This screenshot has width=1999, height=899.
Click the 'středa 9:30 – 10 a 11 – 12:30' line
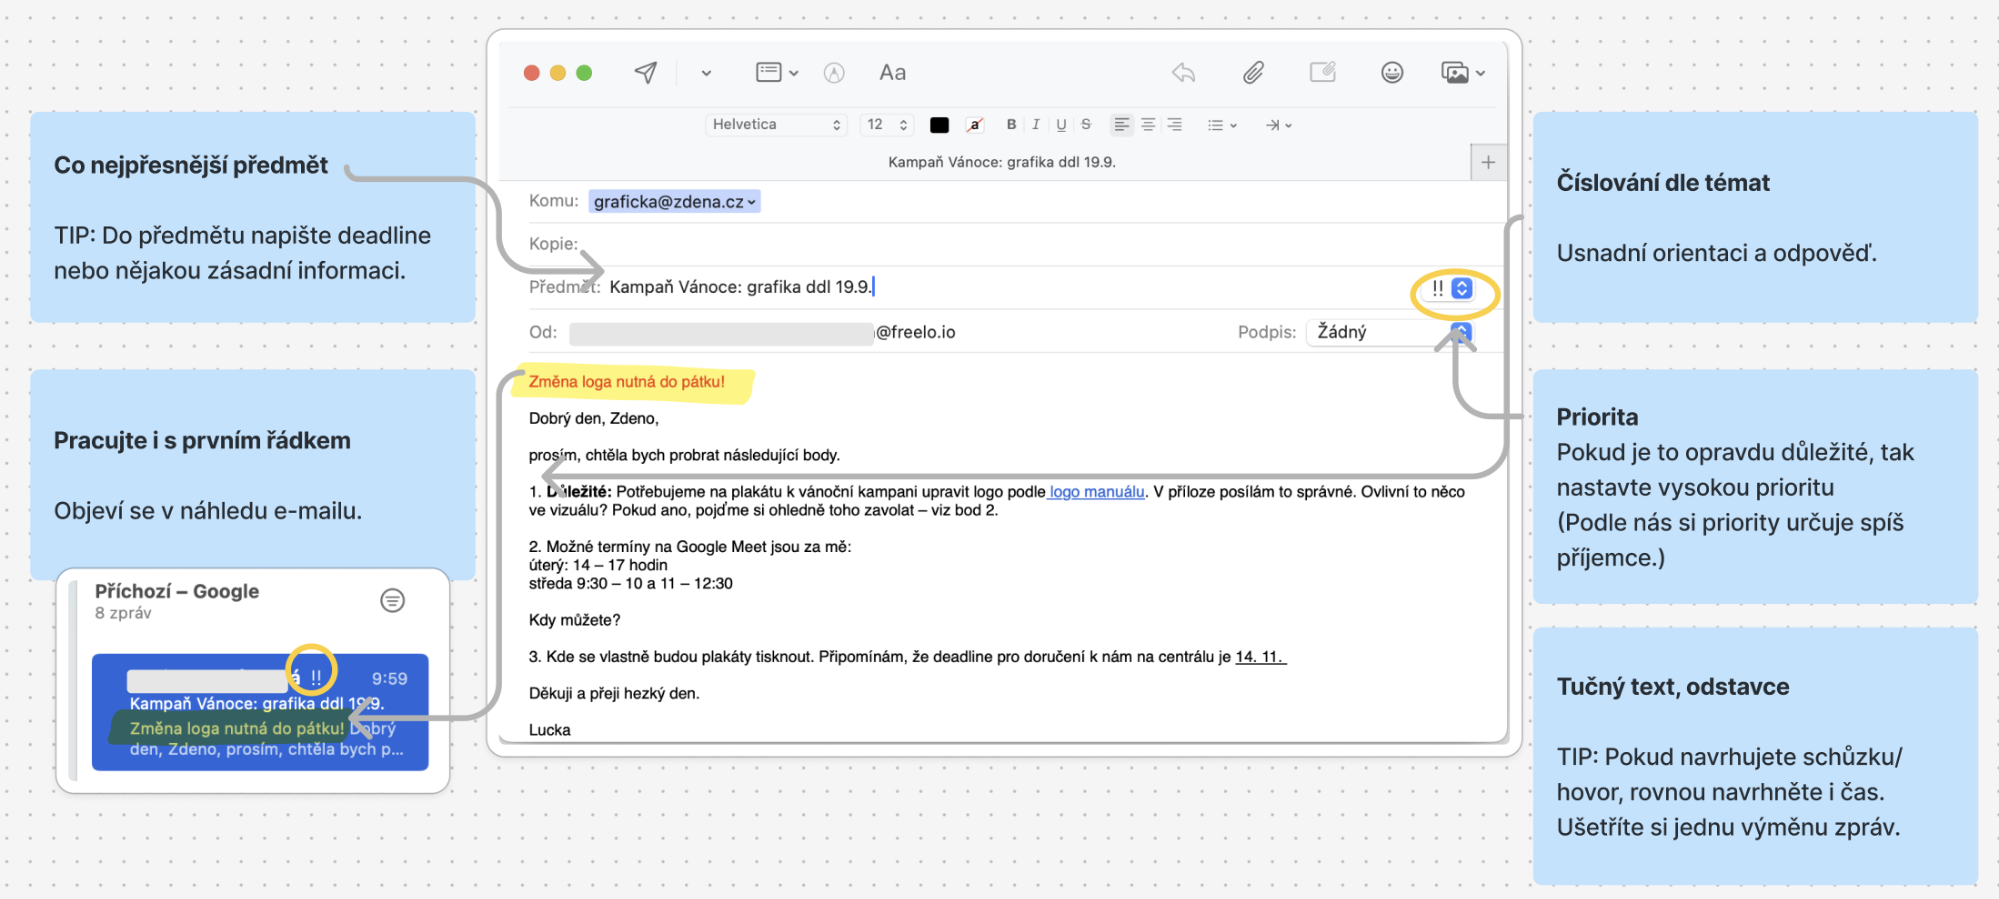[630, 584]
